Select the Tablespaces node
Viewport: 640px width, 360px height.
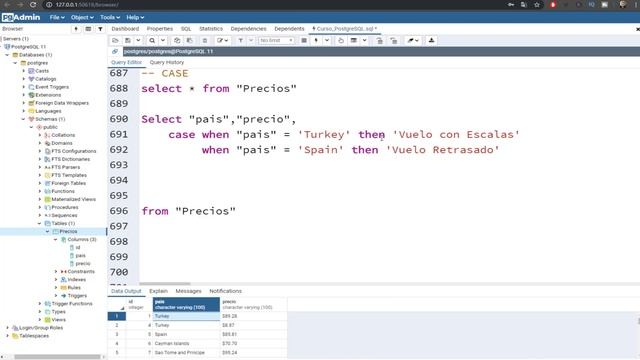(x=33, y=336)
